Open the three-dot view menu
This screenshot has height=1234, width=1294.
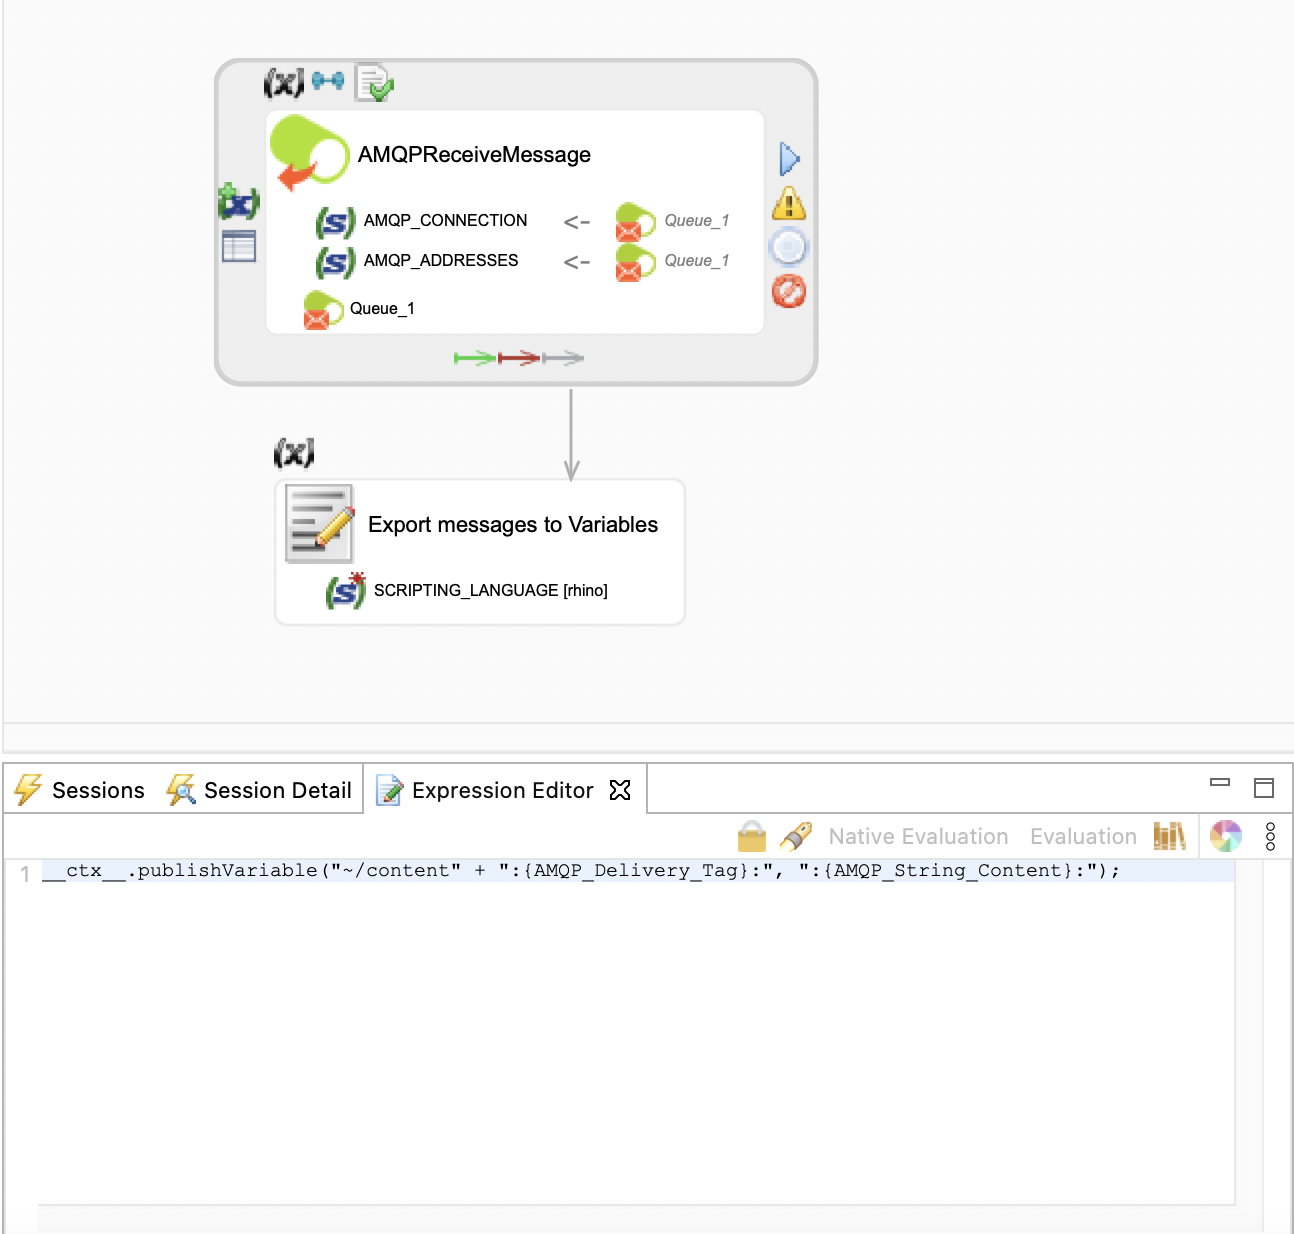pos(1270,836)
